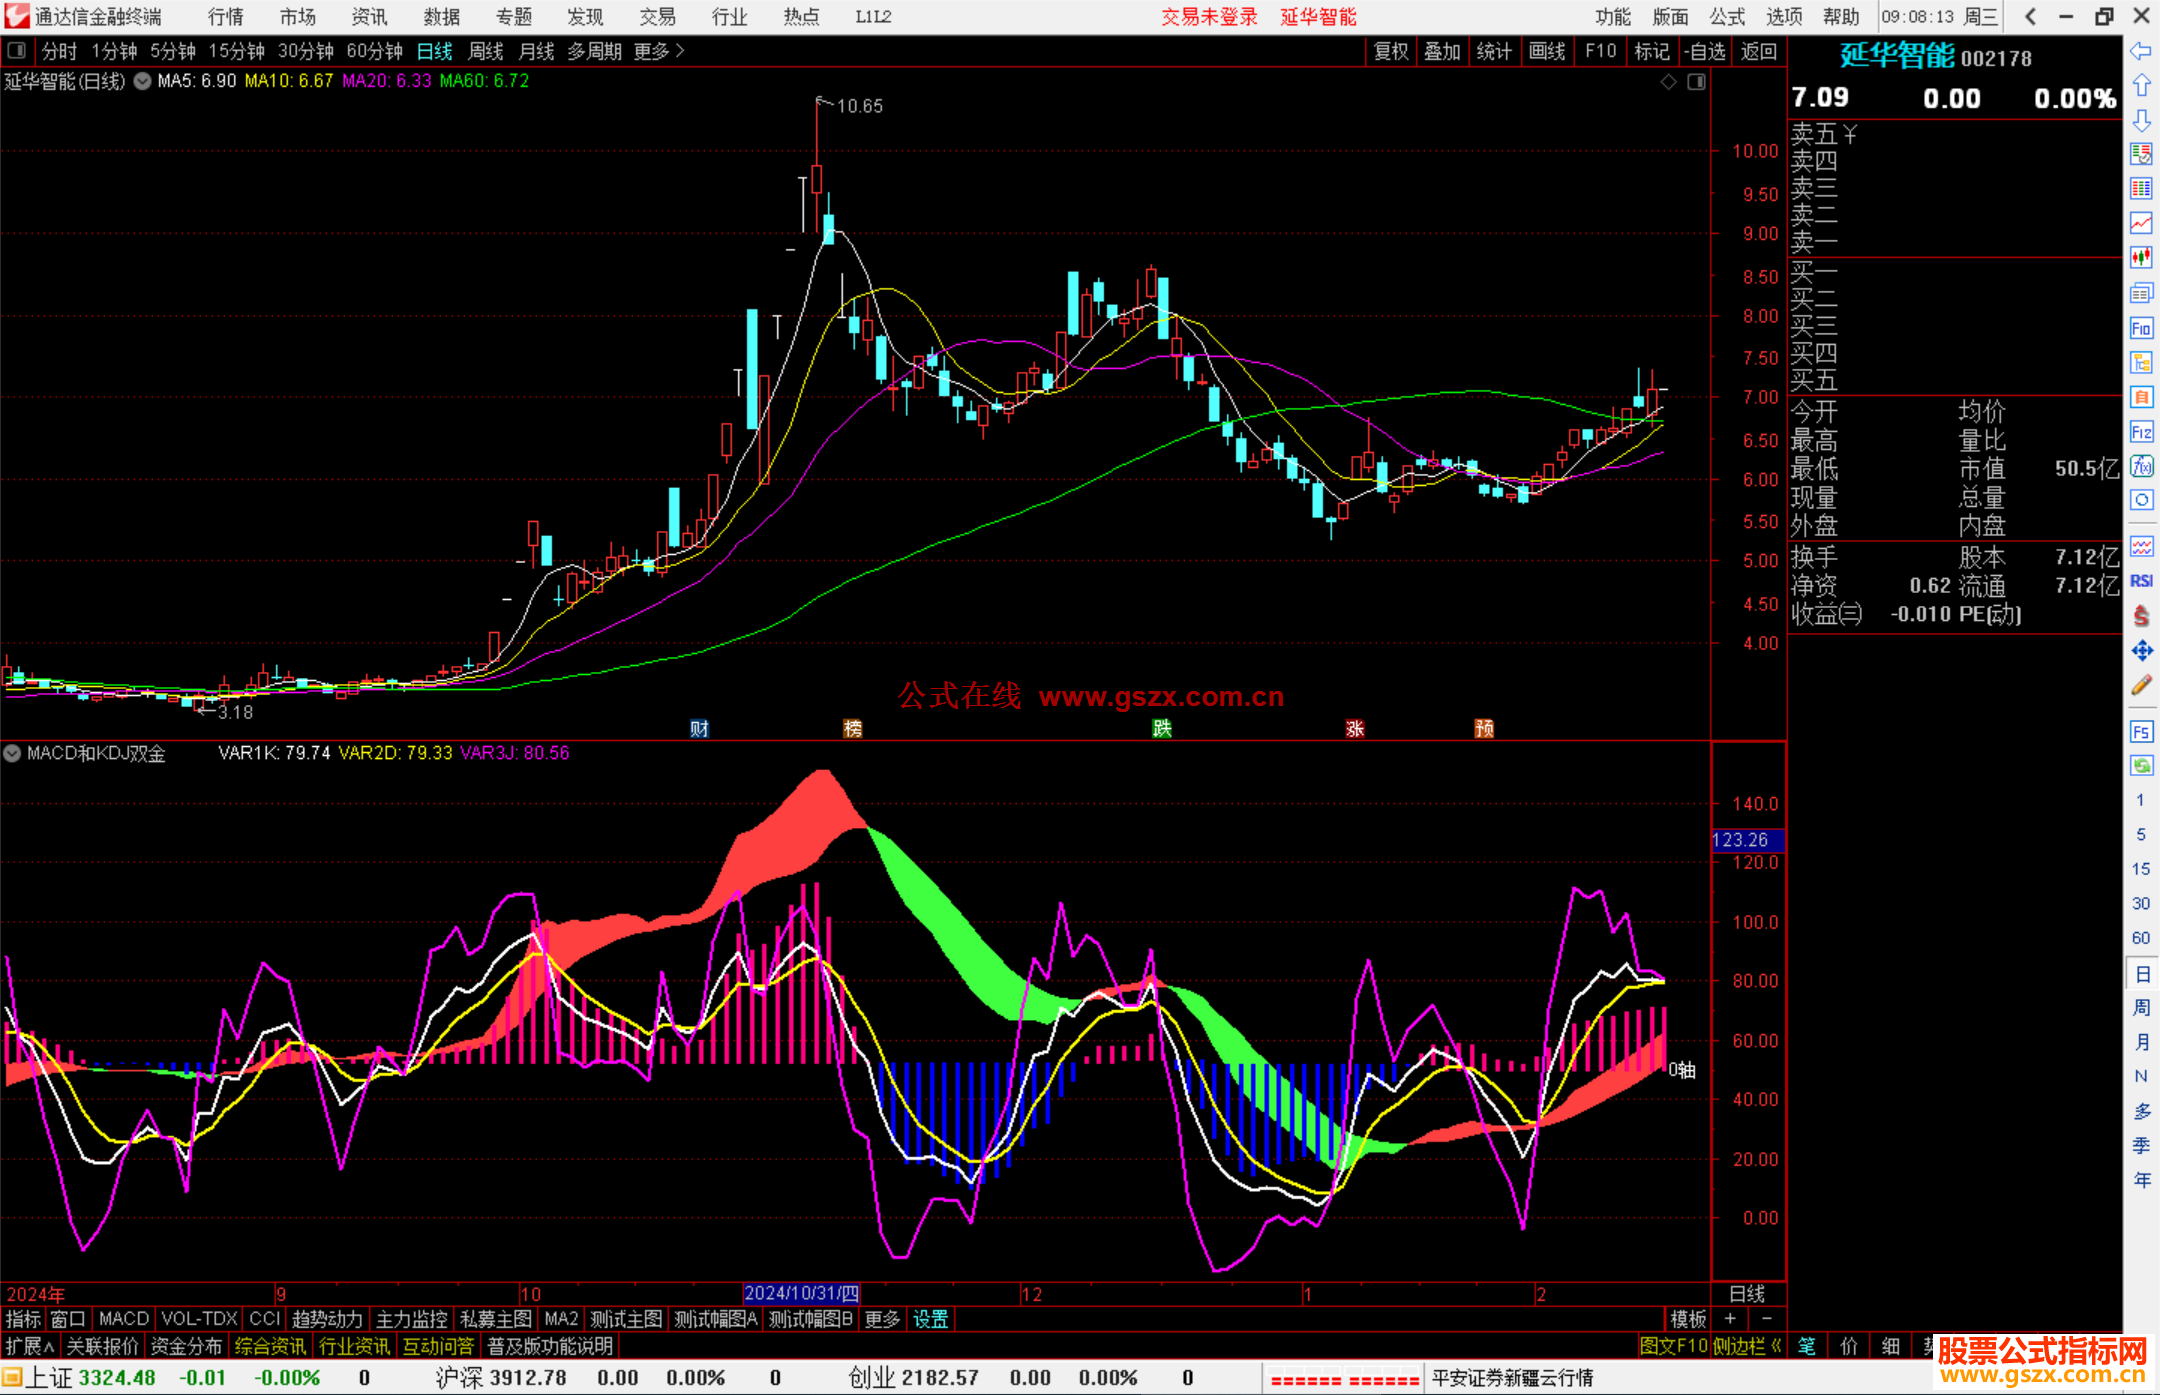Click the plus zoom button near 模板
The height and width of the screenshot is (1395, 2160).
click(1731, 1319)
